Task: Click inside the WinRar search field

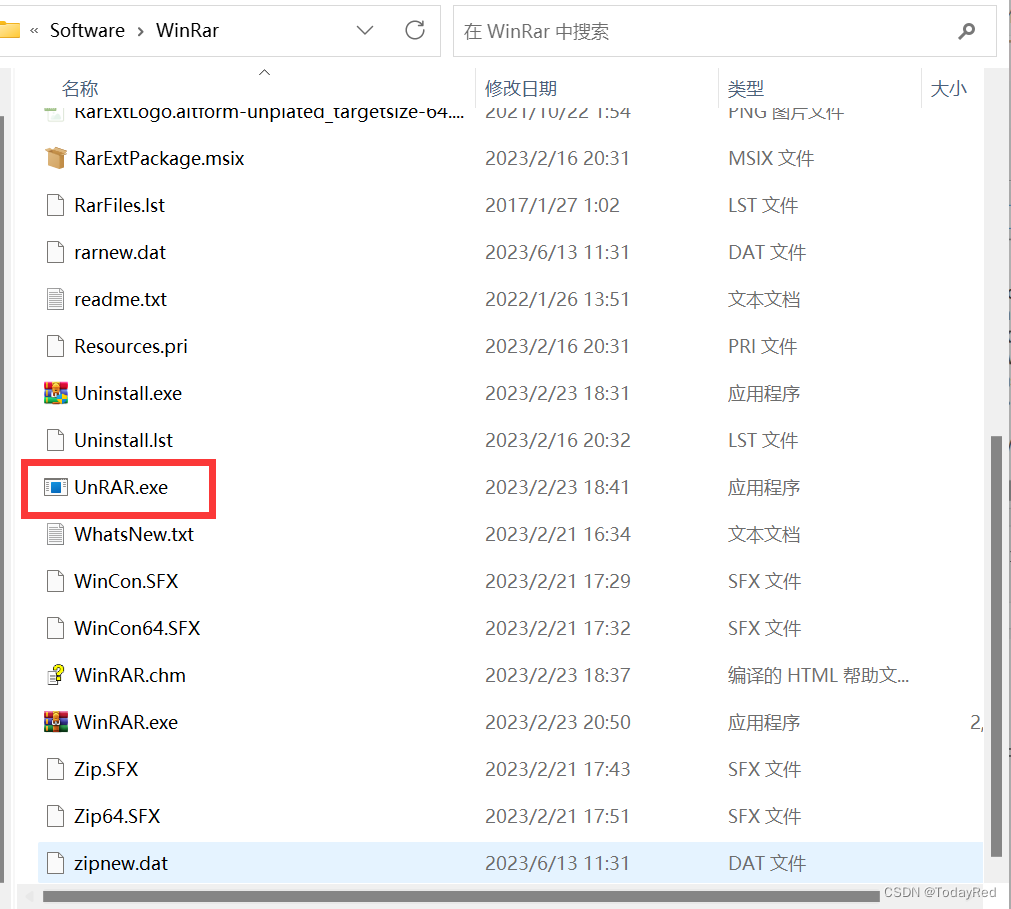Action: coord(700,31)
